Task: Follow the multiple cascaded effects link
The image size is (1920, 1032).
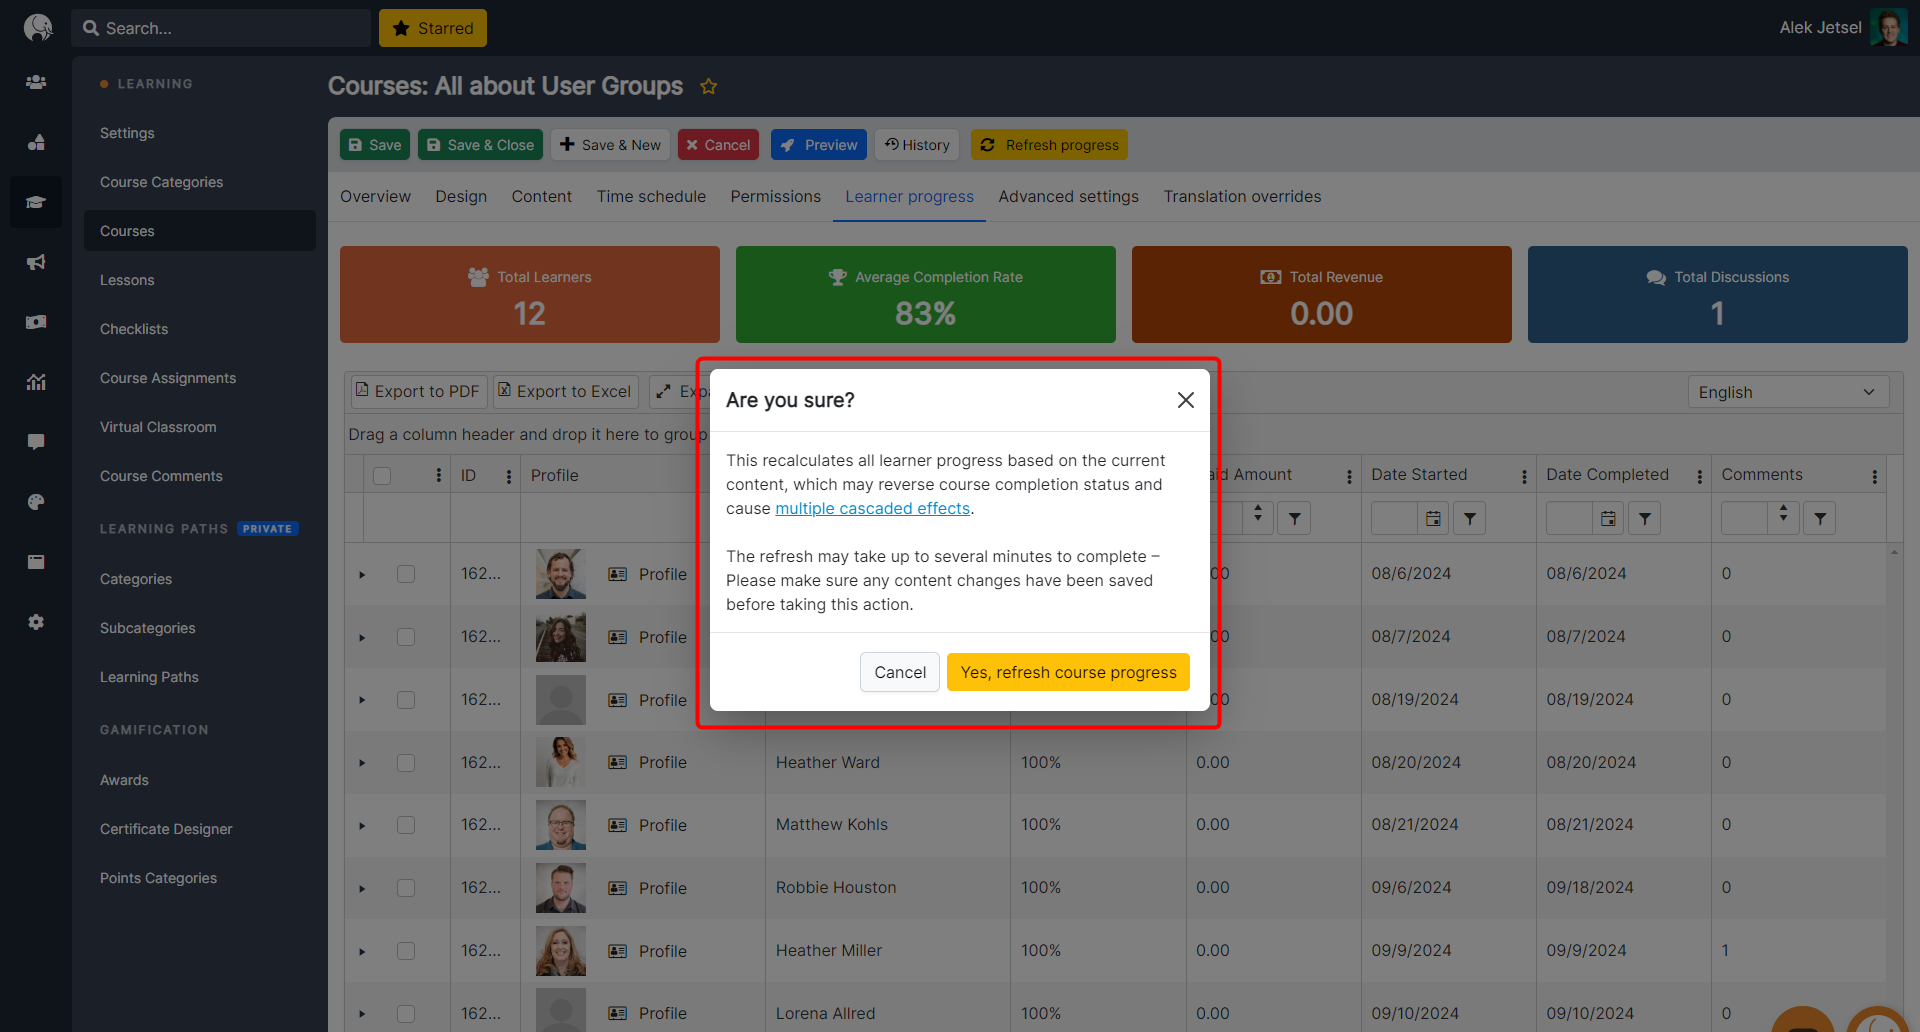Action: (872, 508)
